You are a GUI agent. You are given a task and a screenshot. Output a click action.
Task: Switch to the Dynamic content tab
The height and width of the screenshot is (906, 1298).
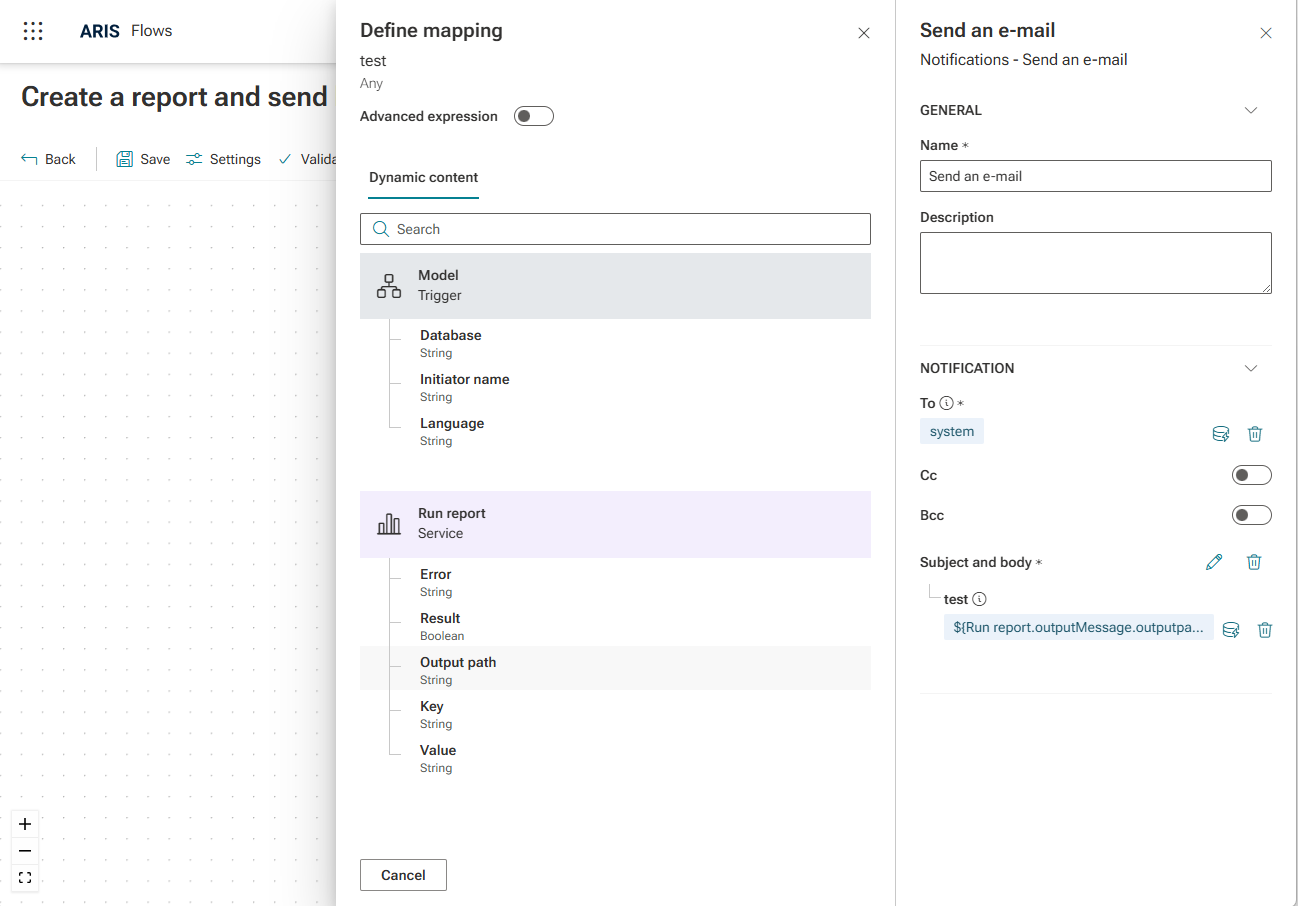pyautogui.click(x=423, y=177)
